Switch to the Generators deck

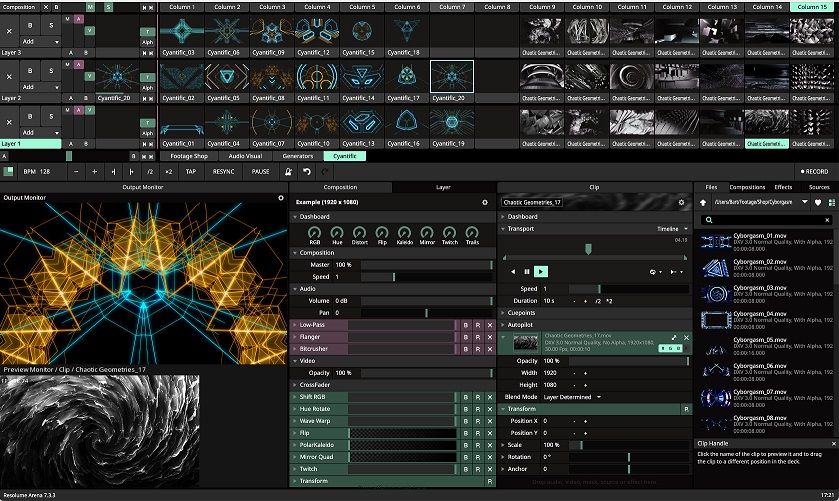click(x=298, y=156)
